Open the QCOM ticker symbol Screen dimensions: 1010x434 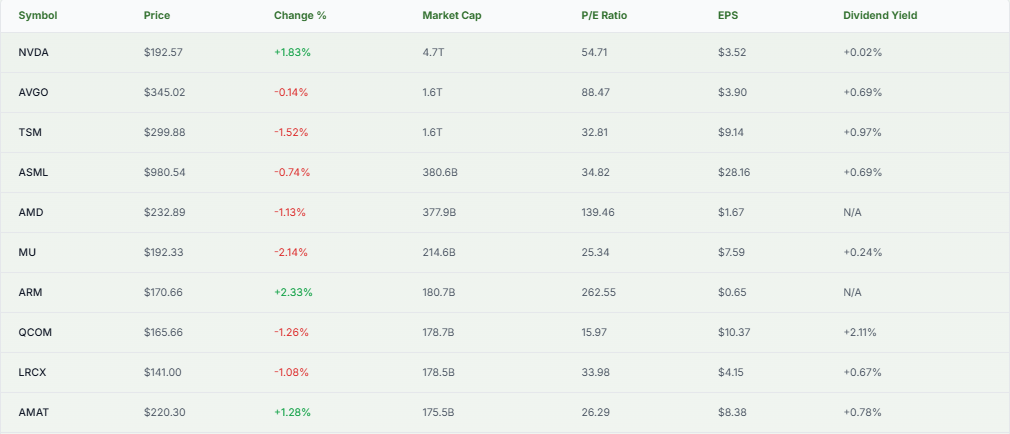click(35, 332)
